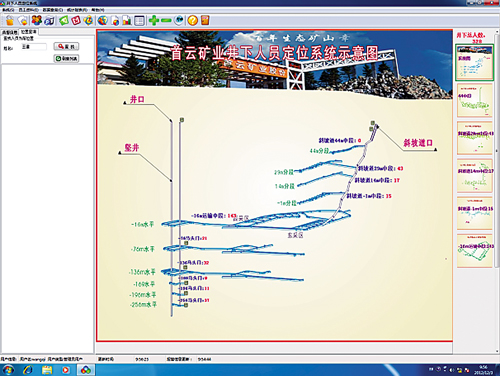Click the name input field in left panel
The height and width of the screenshot is (376, 500).
[34, 47]
